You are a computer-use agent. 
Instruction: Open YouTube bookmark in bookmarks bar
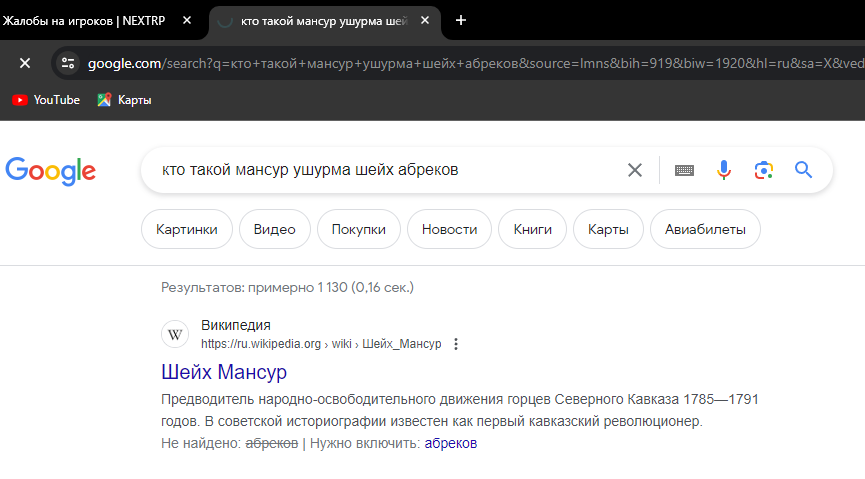(x=46, y=100)
